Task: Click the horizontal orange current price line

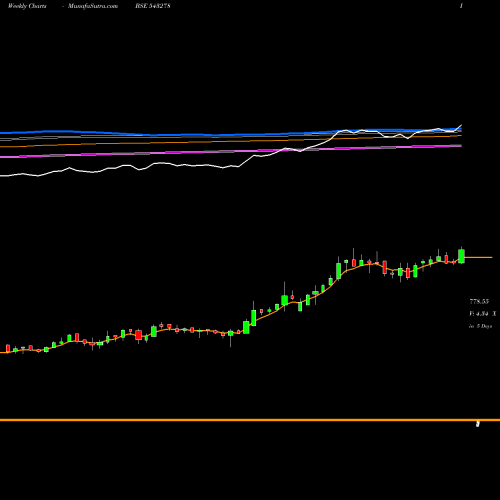Action: pos(478,257)
